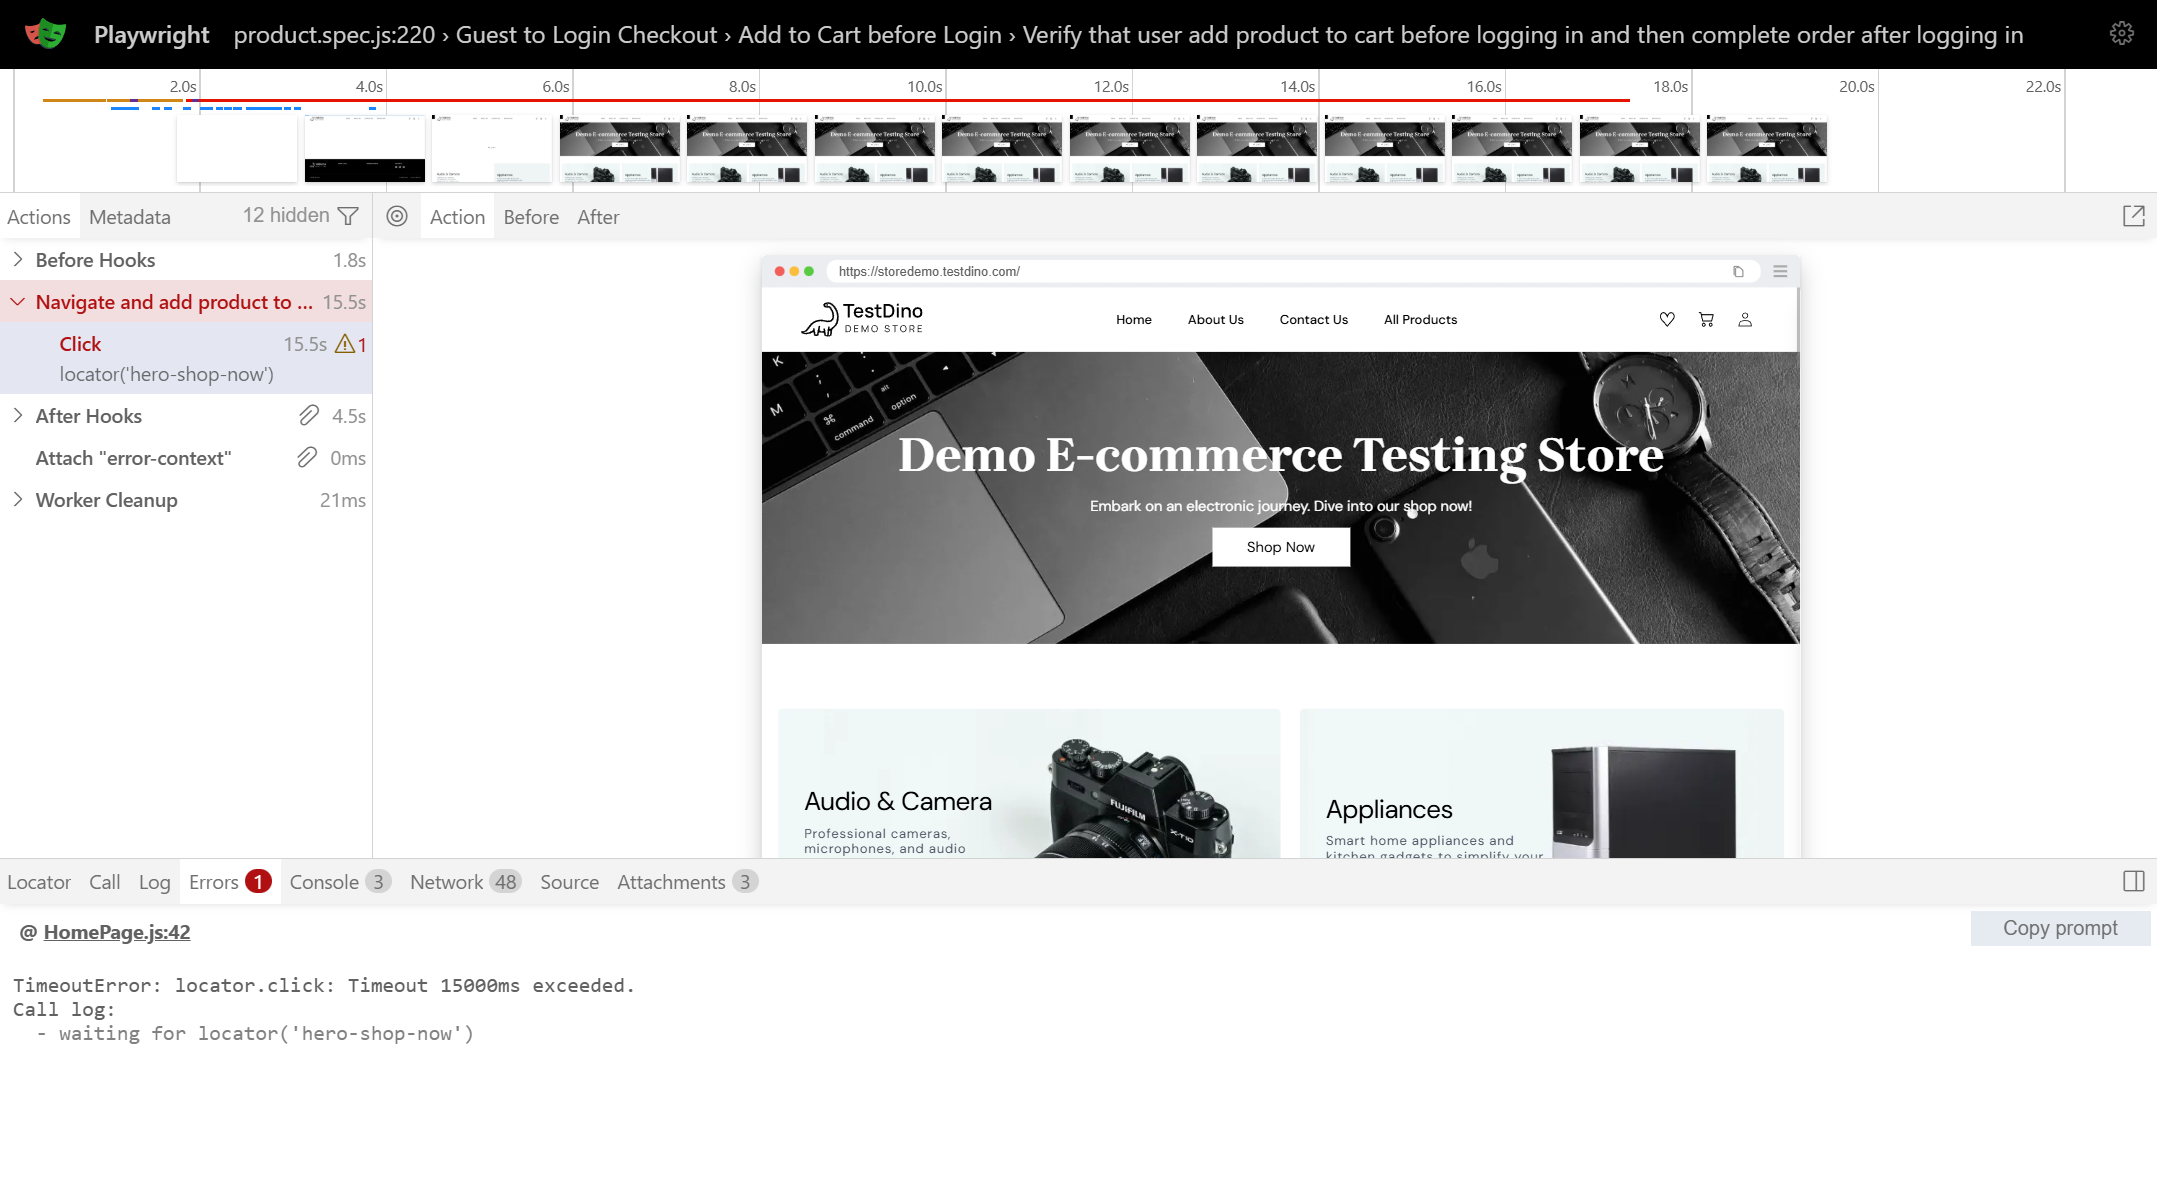This screenshot has width=2157, height=1201.
Task: Switch to the Metadata tab
Action: [x=130, y=216]
